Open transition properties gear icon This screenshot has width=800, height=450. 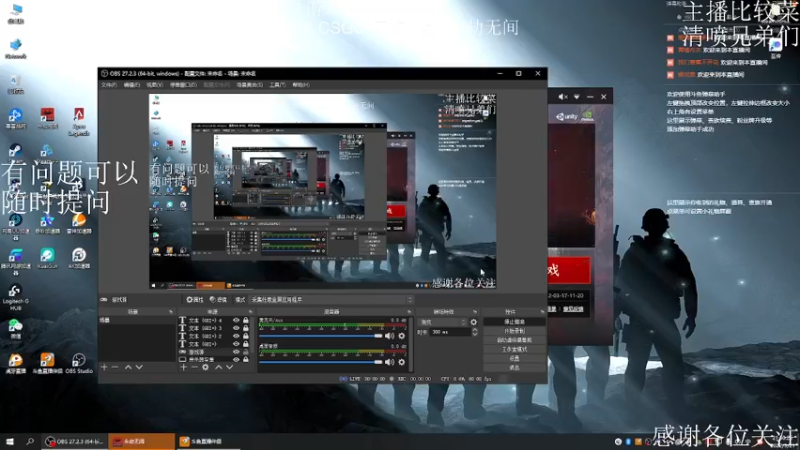tap(473, 322)
